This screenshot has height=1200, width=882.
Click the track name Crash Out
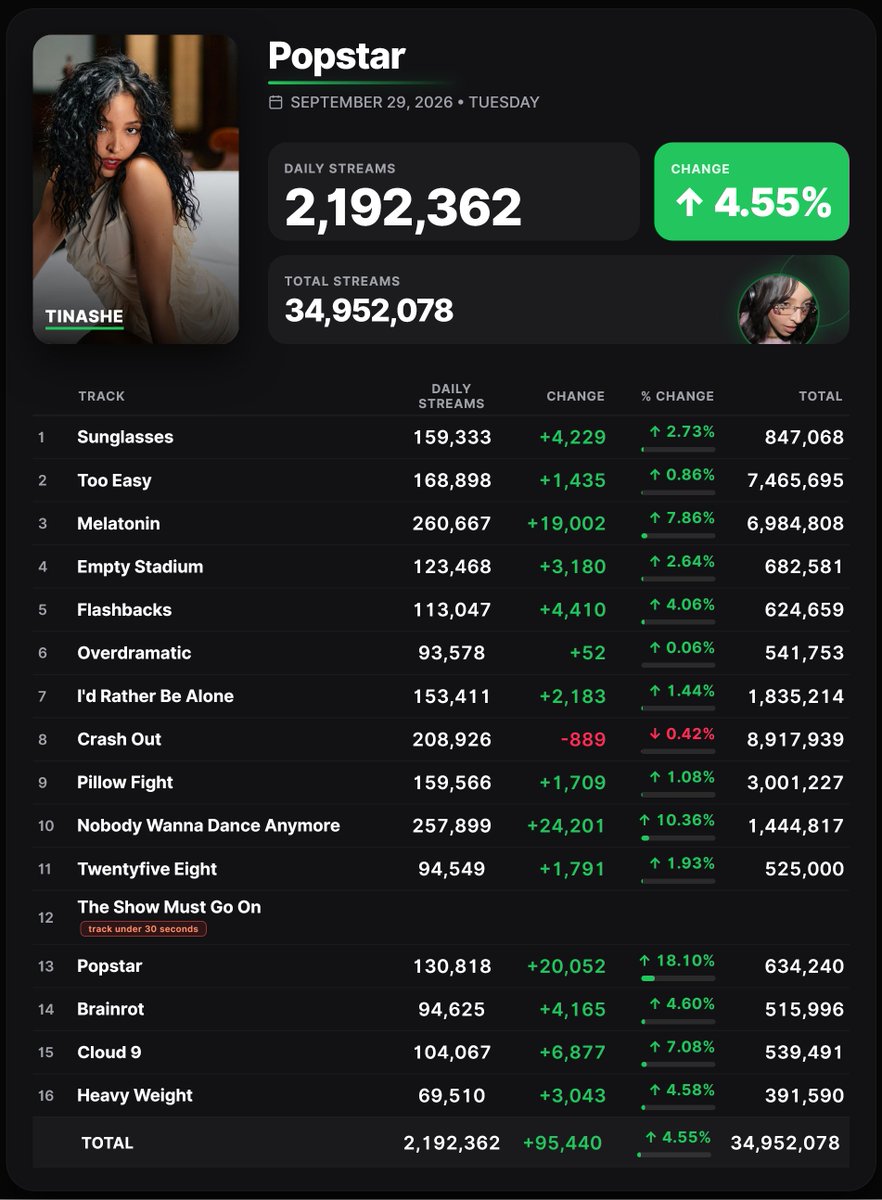pyautogui.click(x=119, y=739)
